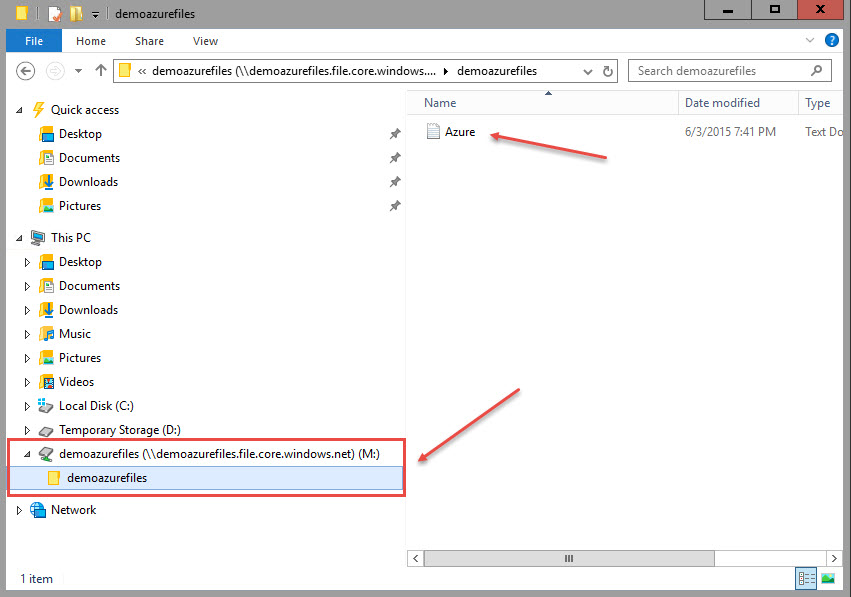This screenshot has height=597, width=851.
Task: Select the Music folder
Action: coord(75,334)
